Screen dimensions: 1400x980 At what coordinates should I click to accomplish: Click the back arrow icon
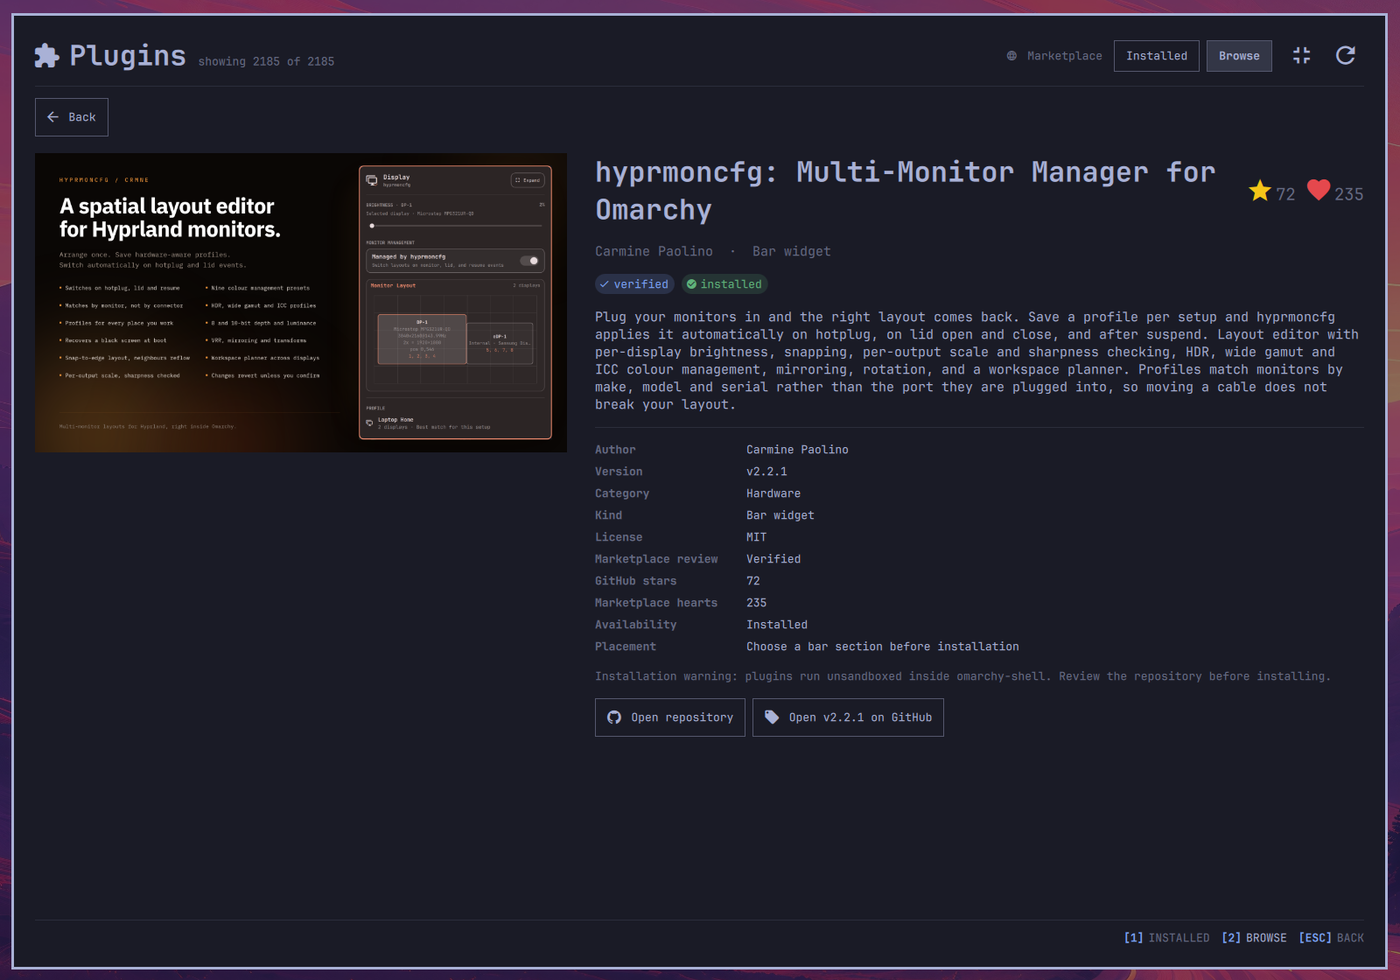point(53,117)
